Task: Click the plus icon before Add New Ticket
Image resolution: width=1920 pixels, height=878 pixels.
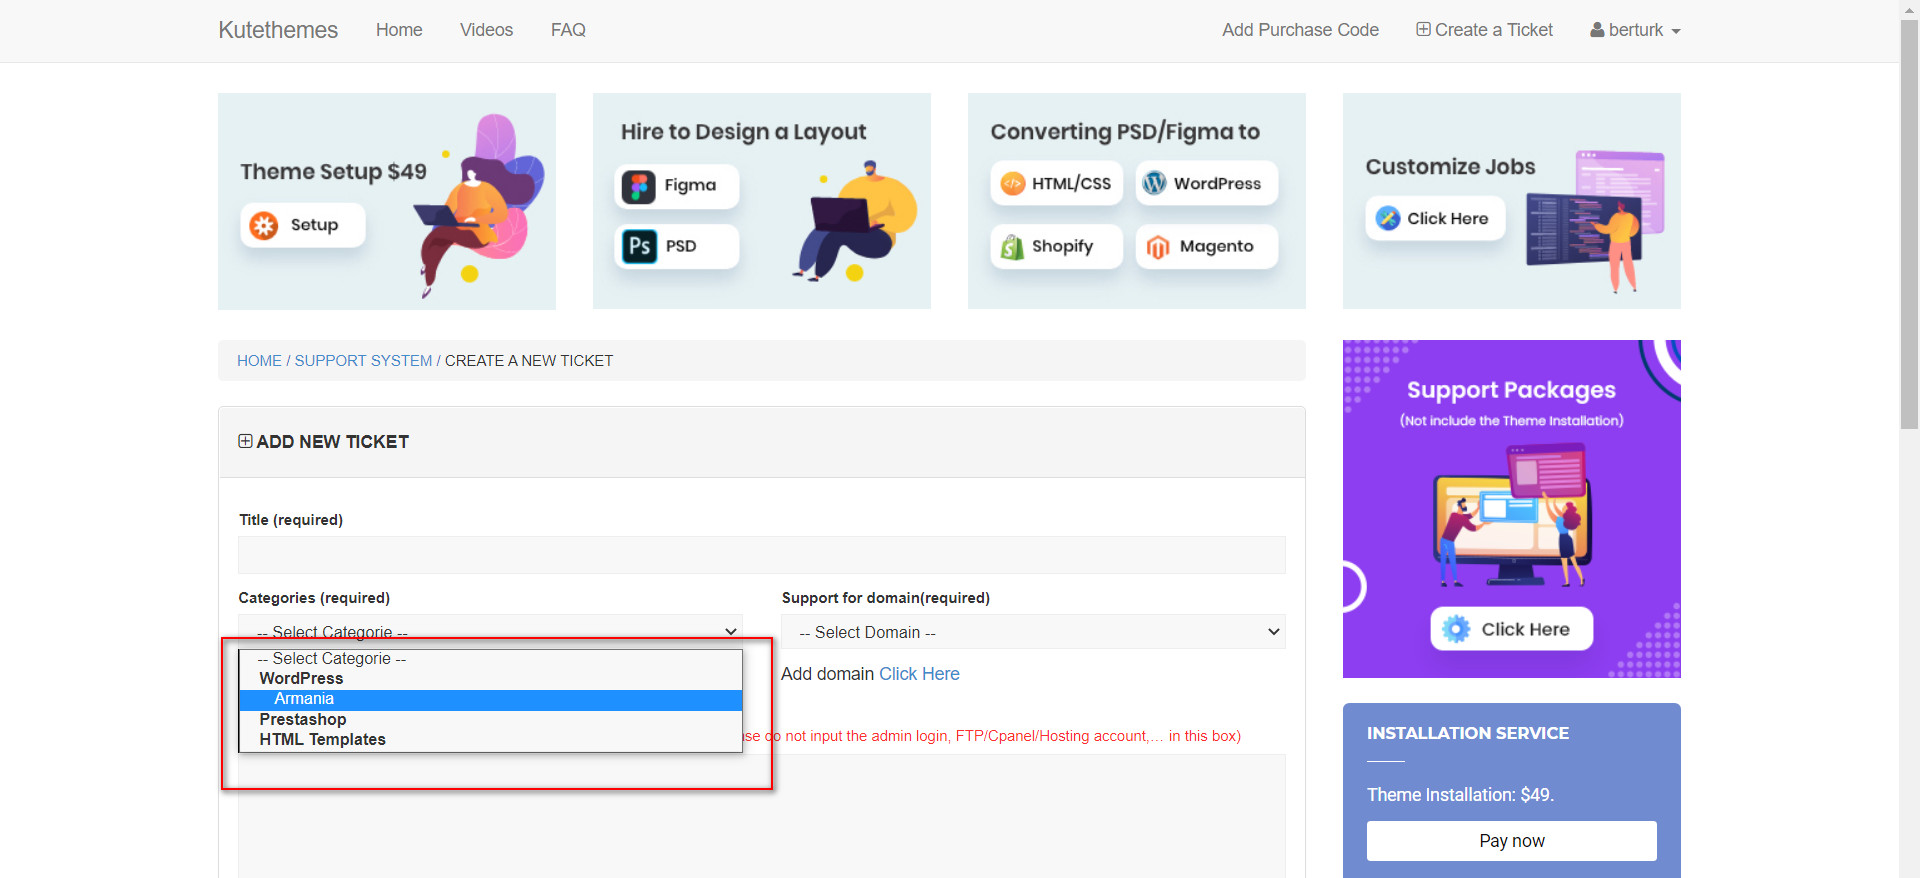Action: [245, 441]
